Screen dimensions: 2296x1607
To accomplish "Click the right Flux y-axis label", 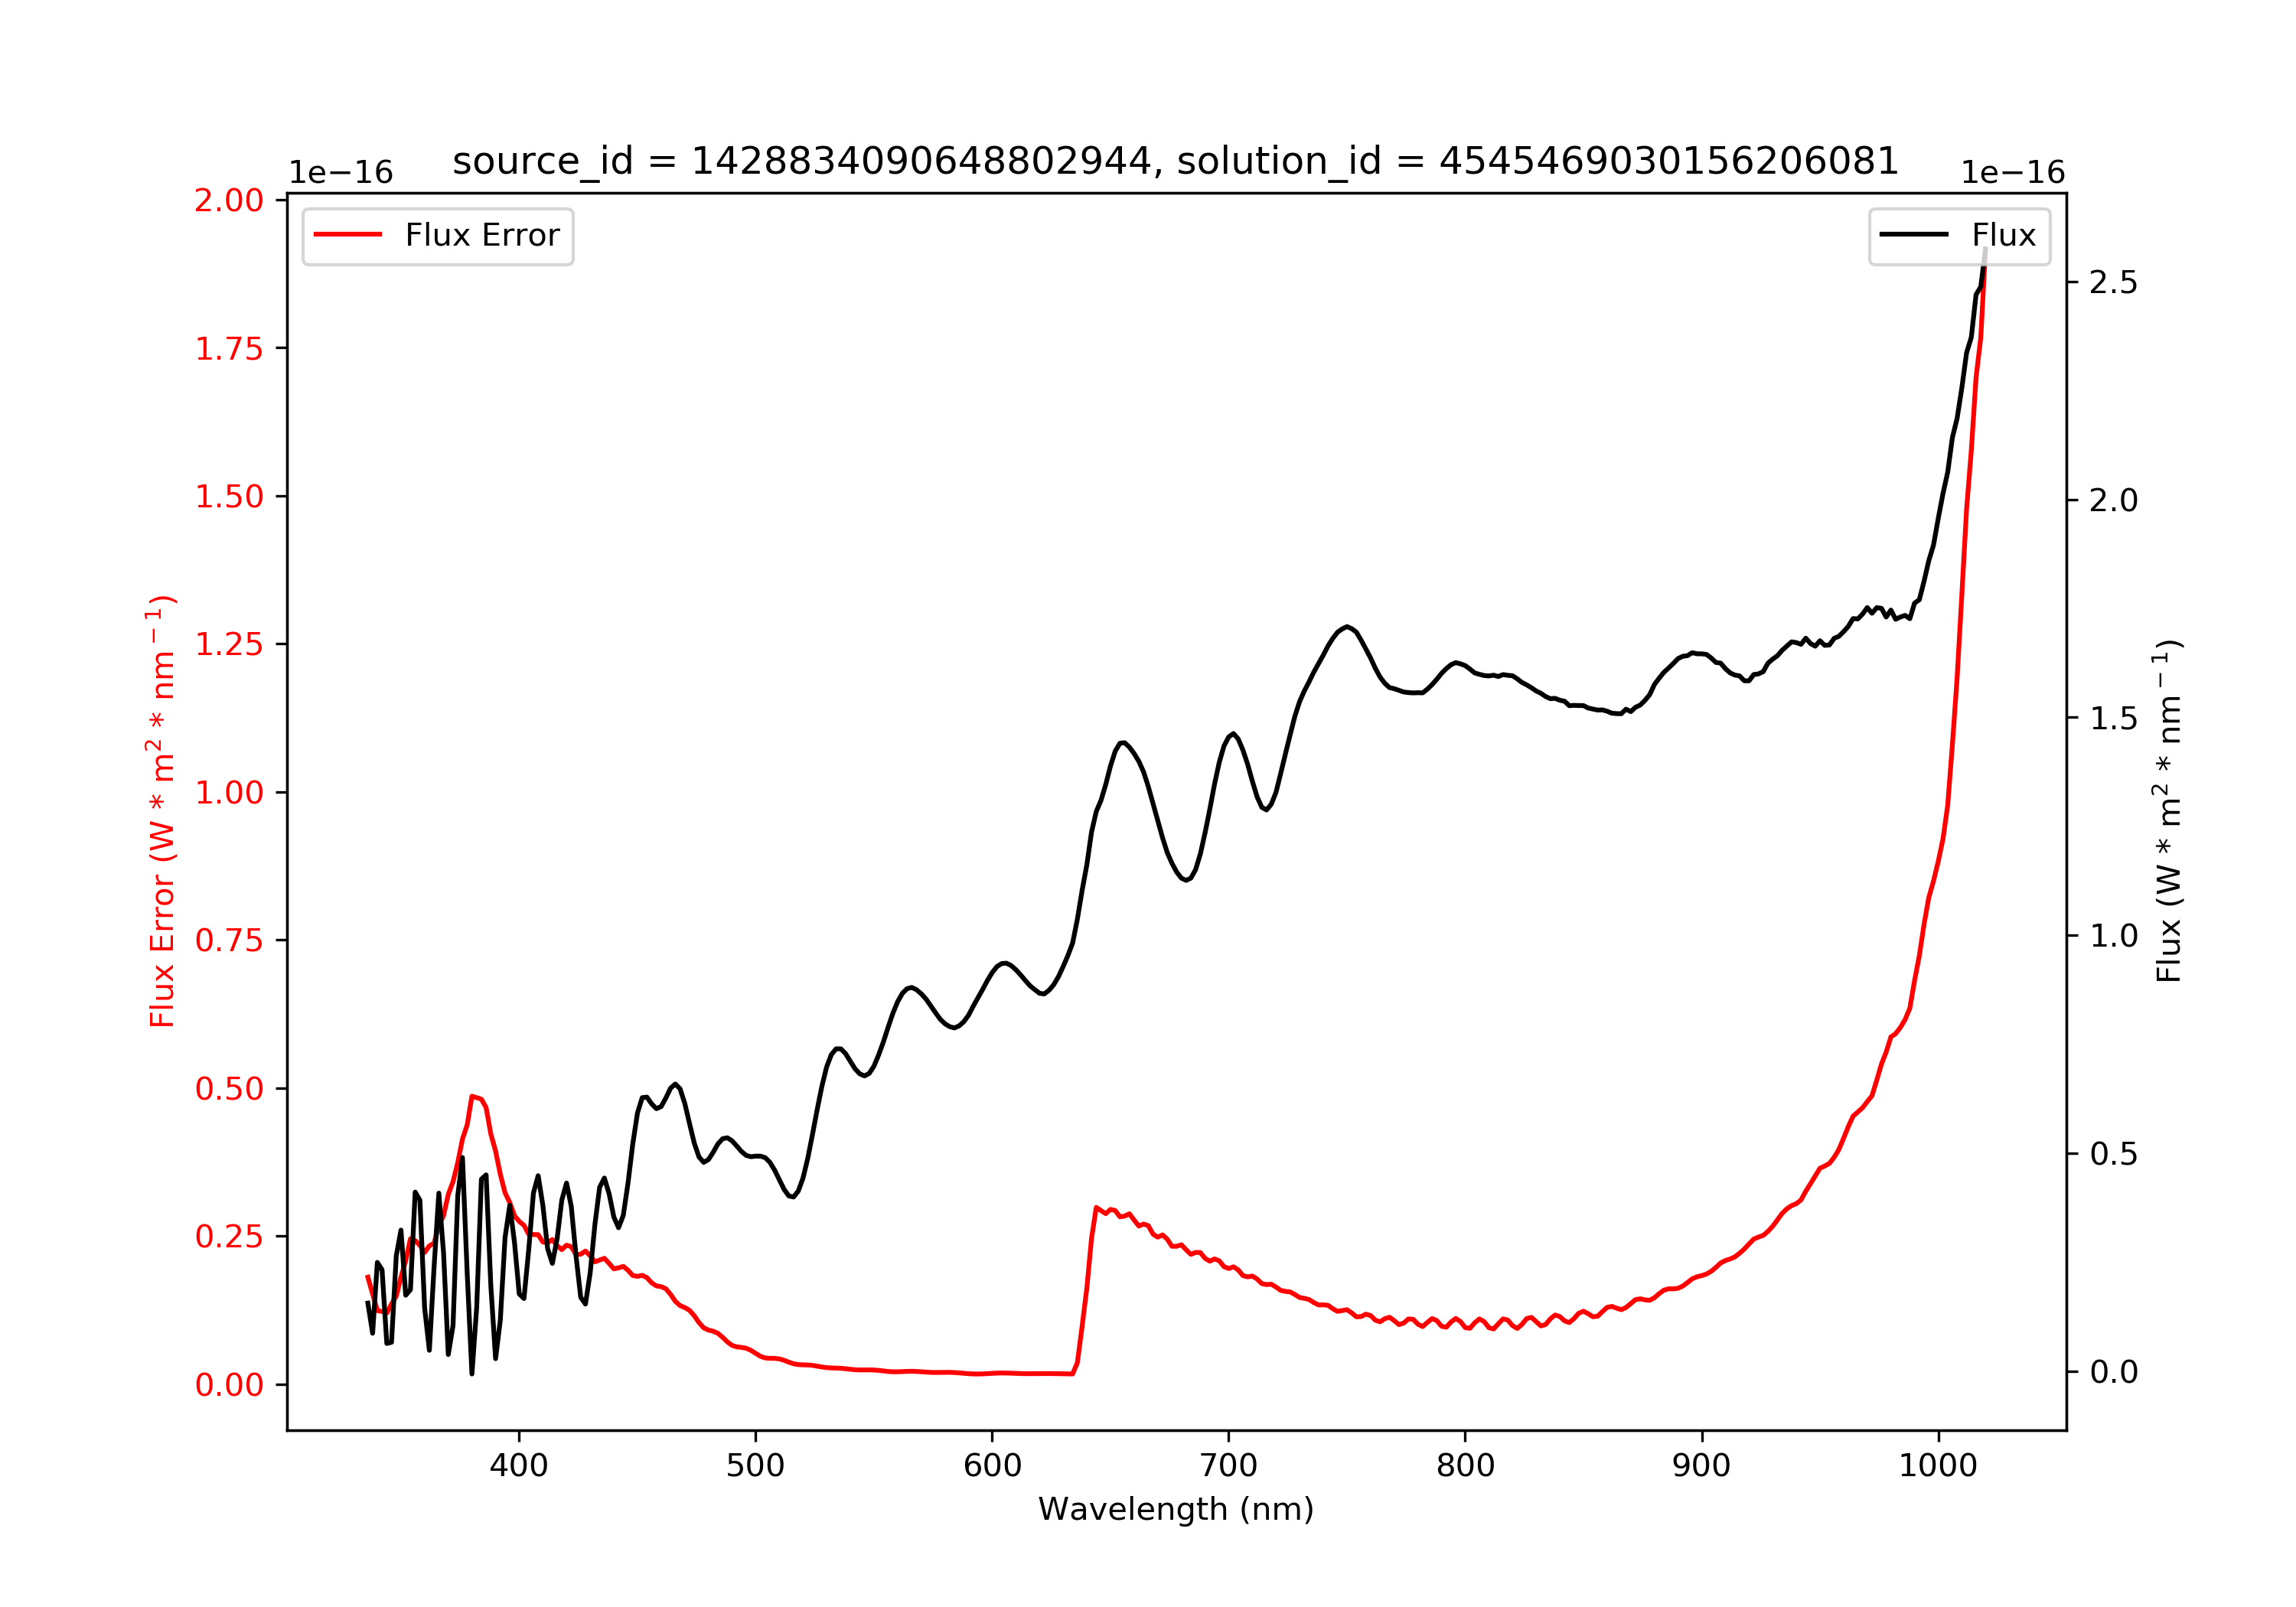I will pyautogui.click(x=2168, y=811).
